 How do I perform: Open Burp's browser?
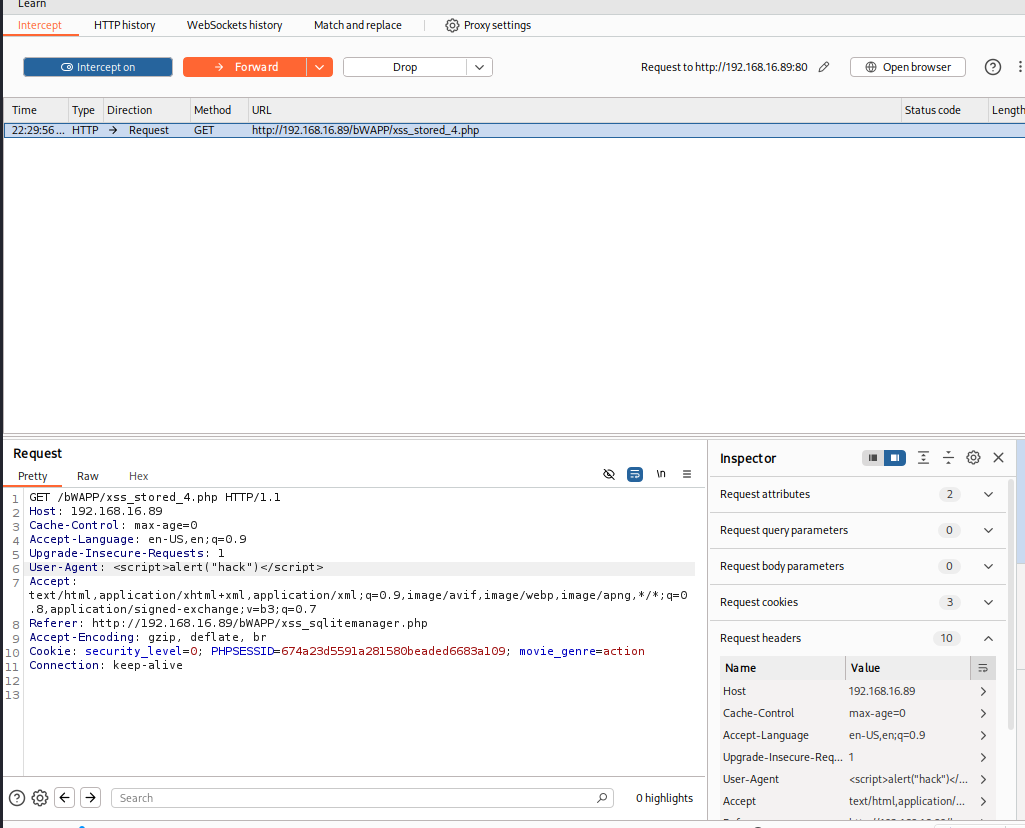point(907,67)
